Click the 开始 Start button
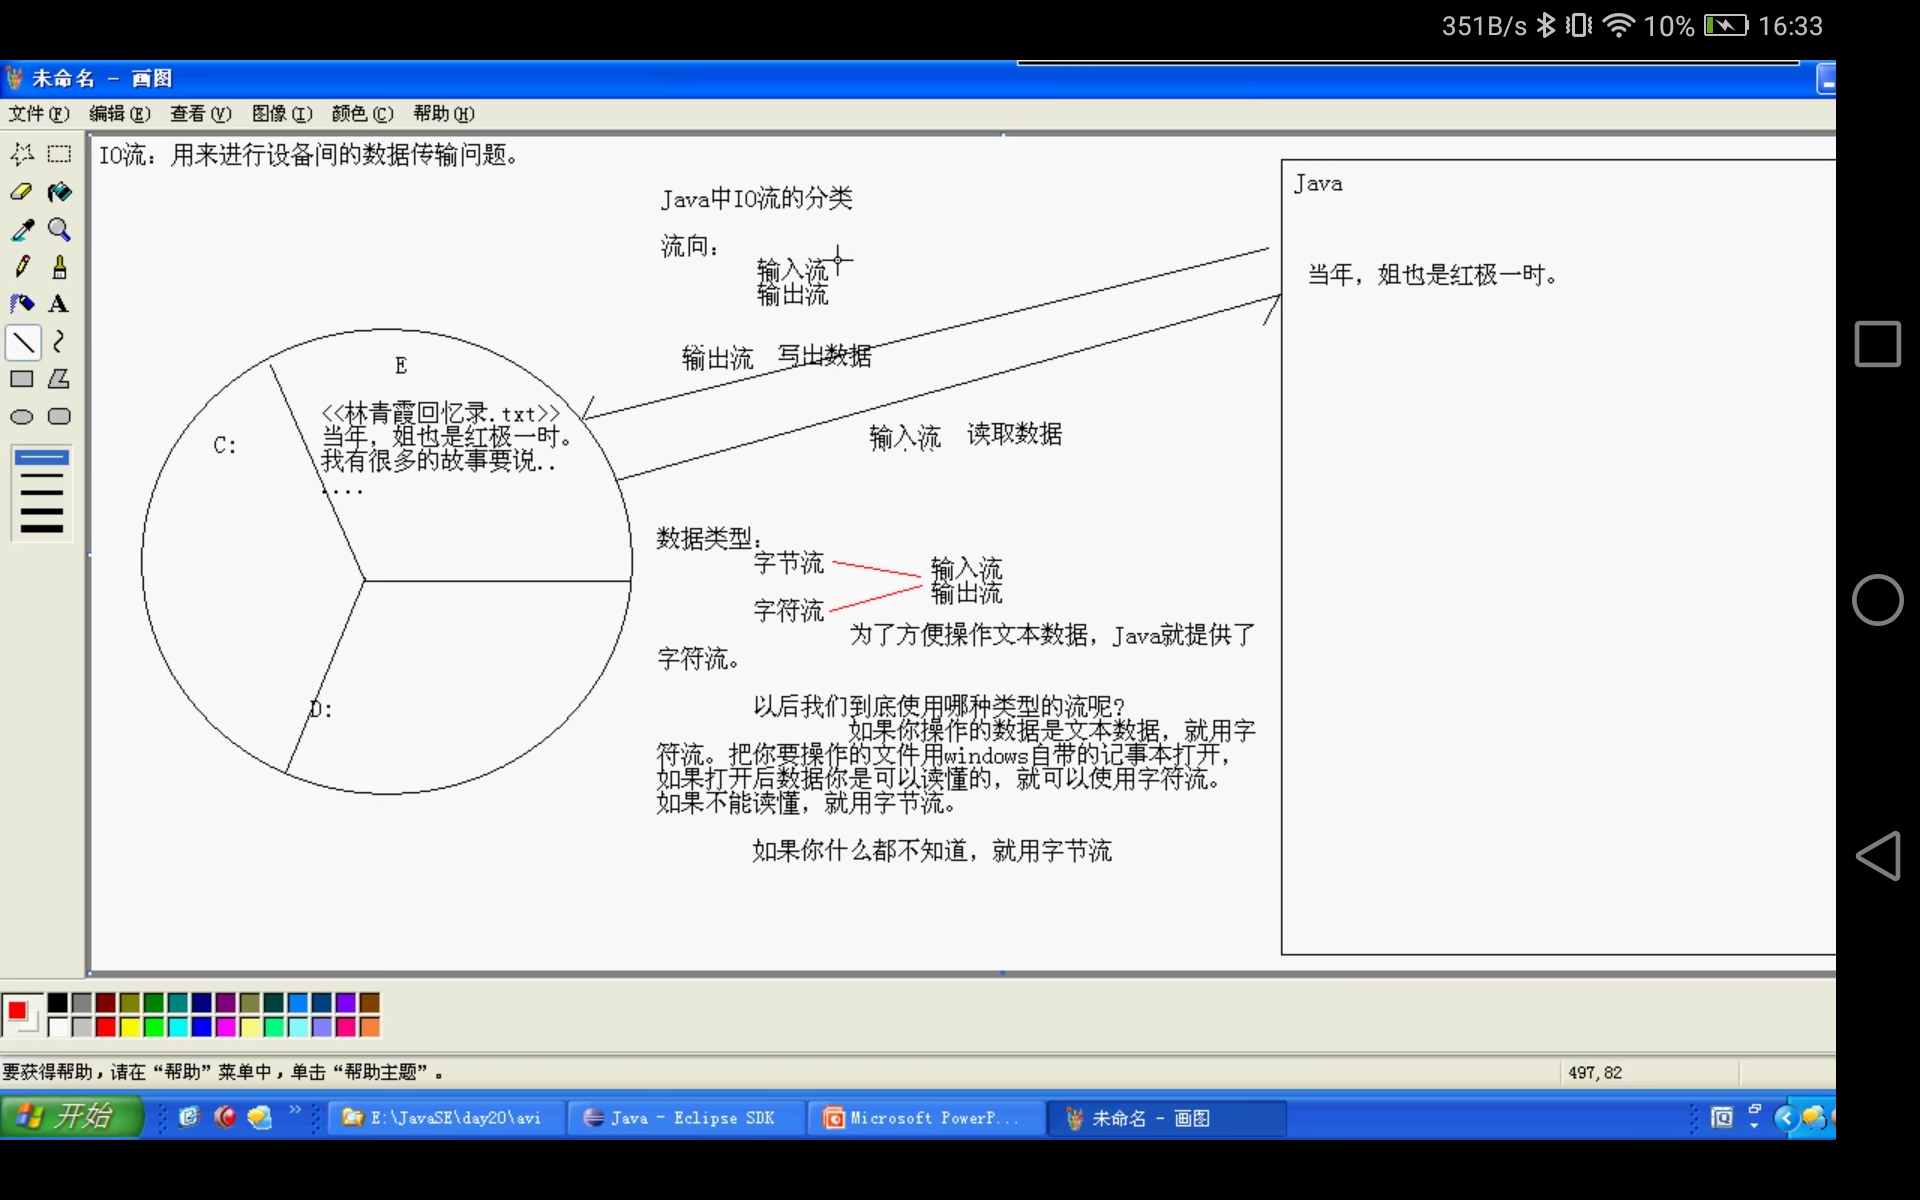The width and height of the screenshot is (1920, 1200). 71,1117
